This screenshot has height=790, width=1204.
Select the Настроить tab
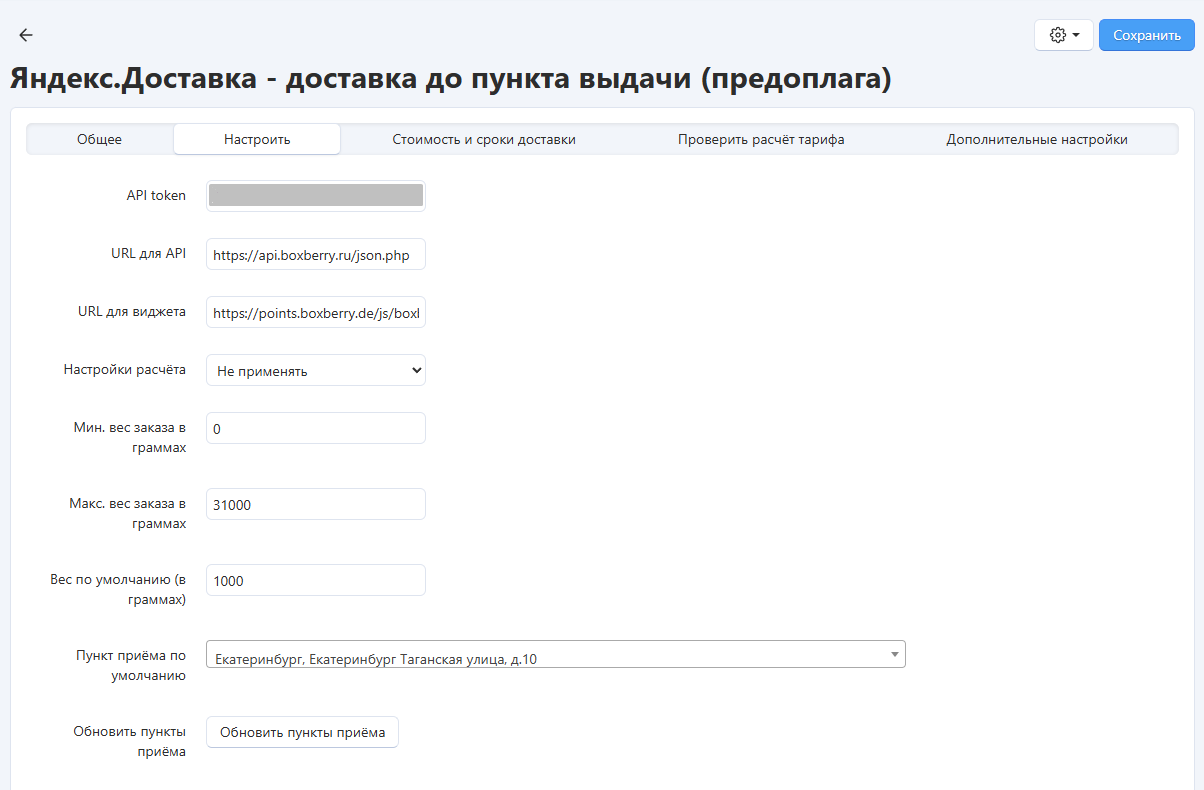pos(257,139)
